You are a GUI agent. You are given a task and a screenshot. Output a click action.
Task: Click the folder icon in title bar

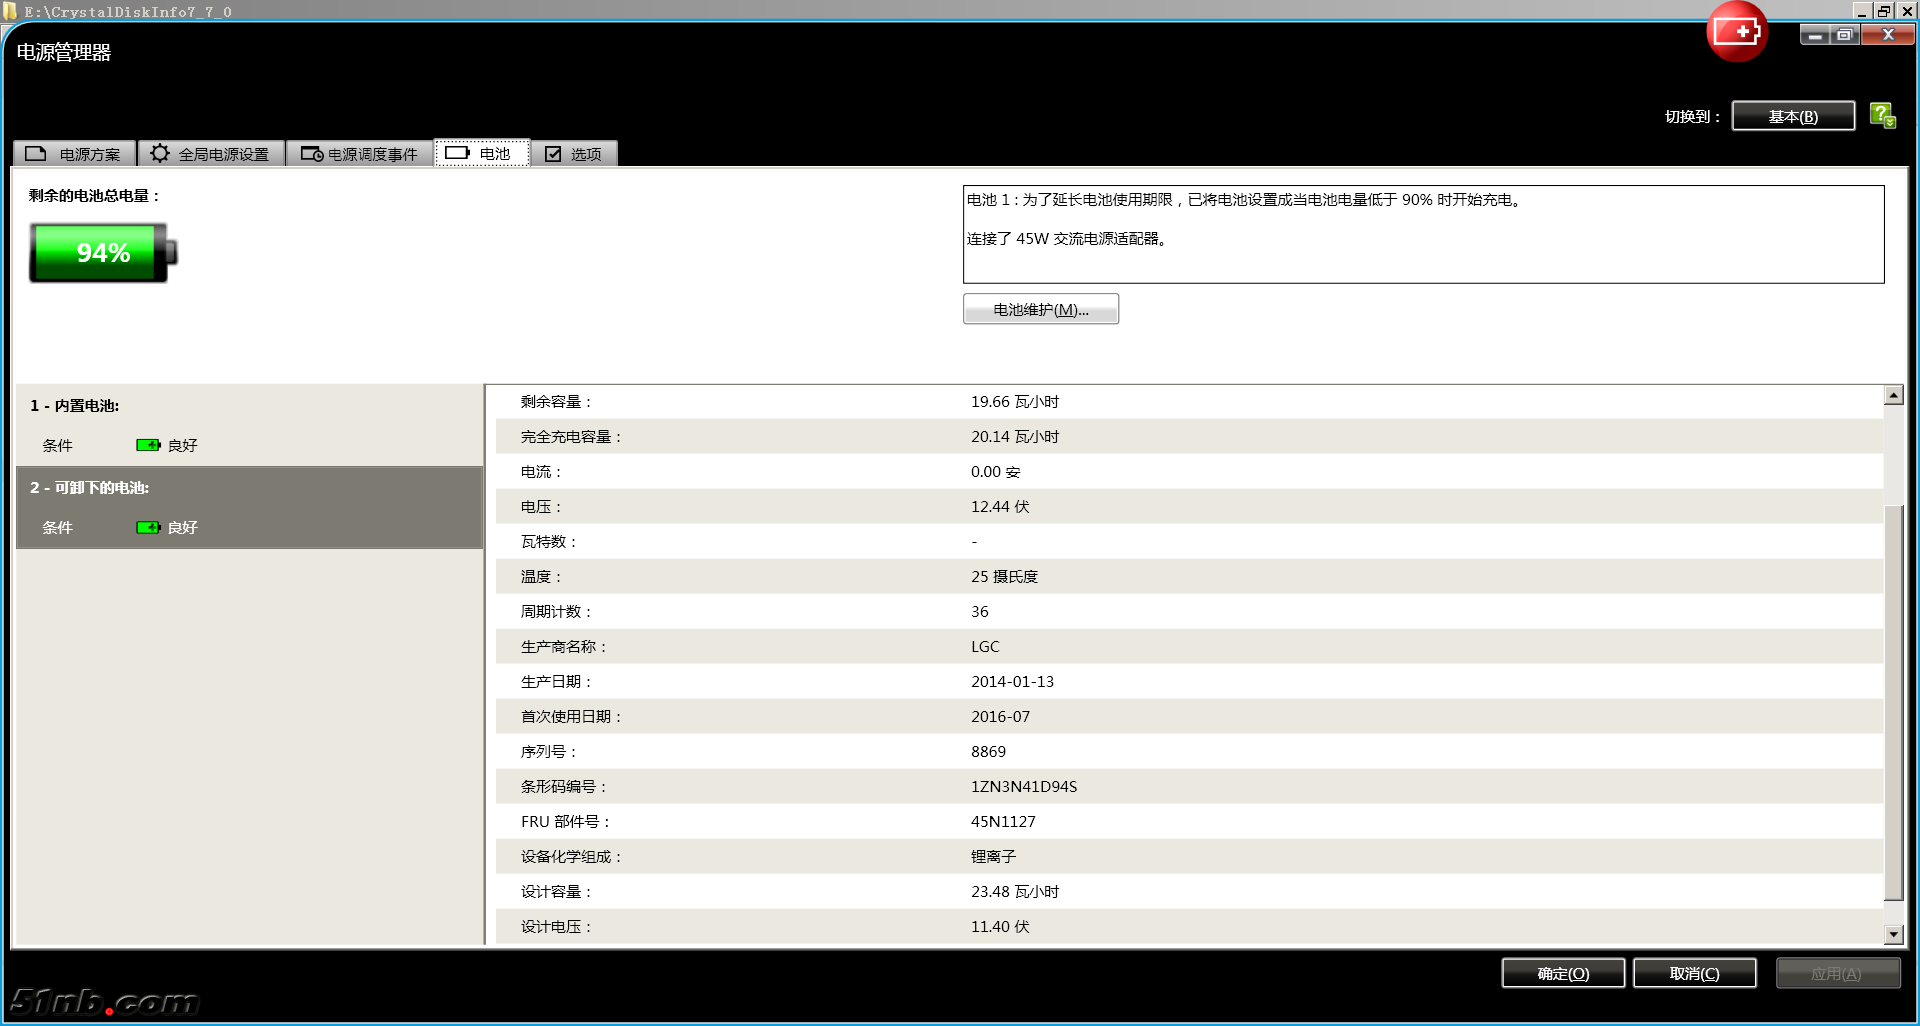[x=11, y=11]
